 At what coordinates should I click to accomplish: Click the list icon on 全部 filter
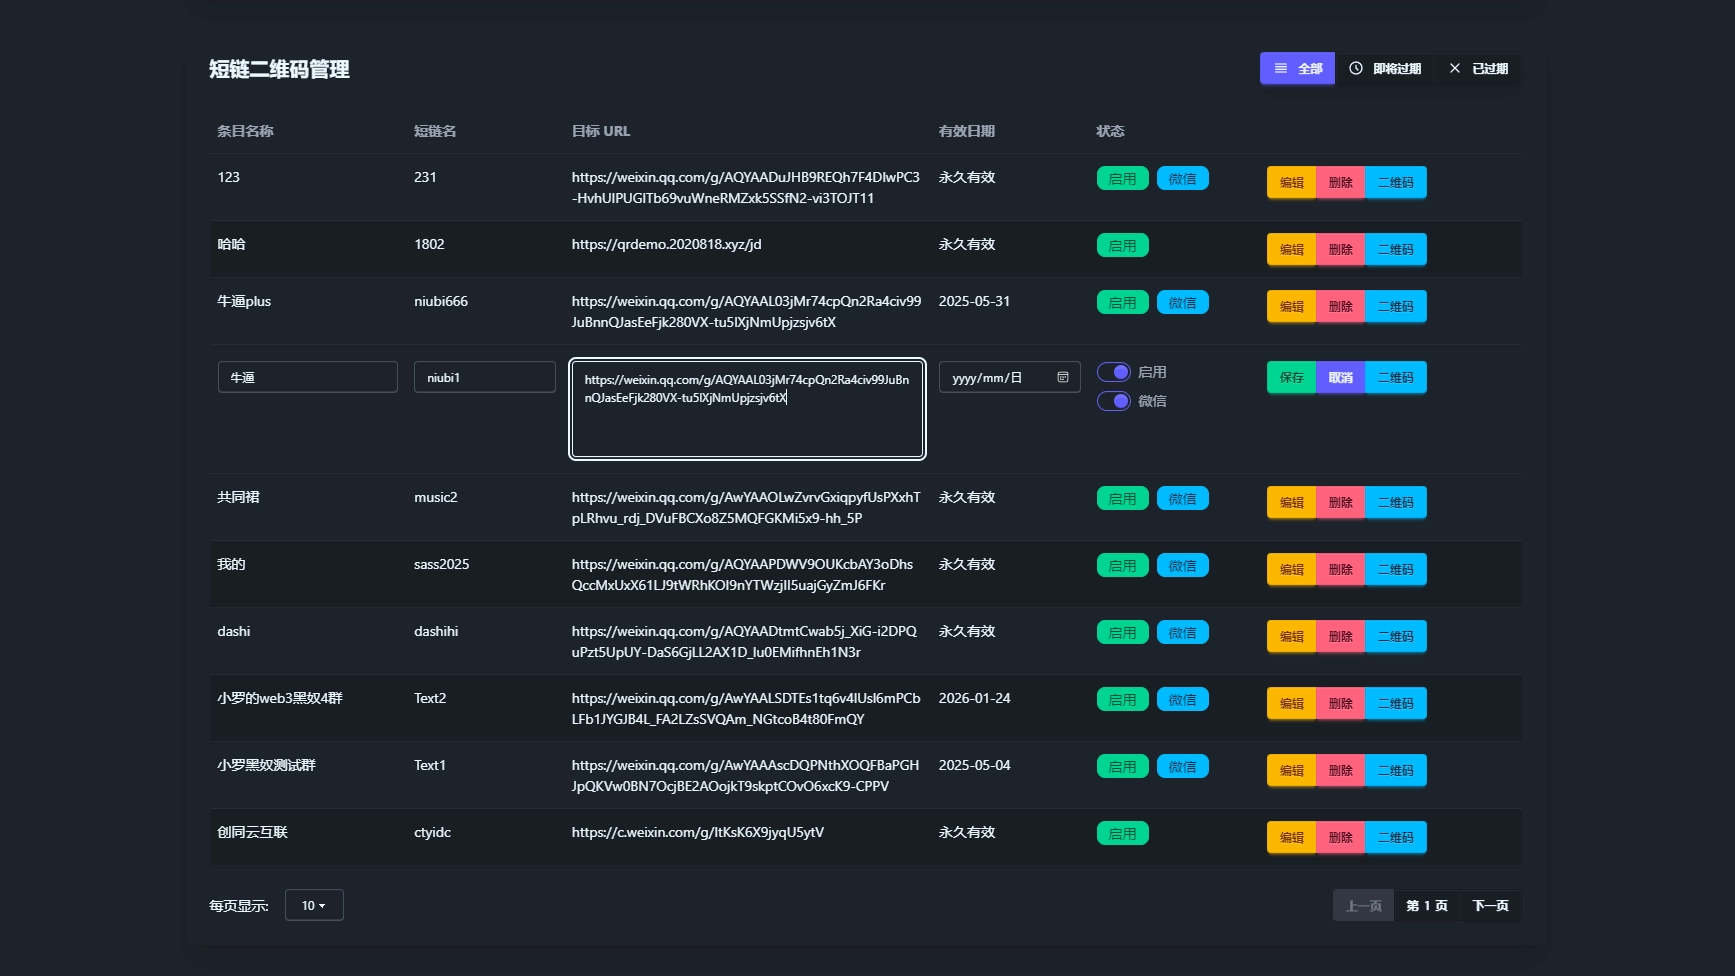(x=1281, y=69)
